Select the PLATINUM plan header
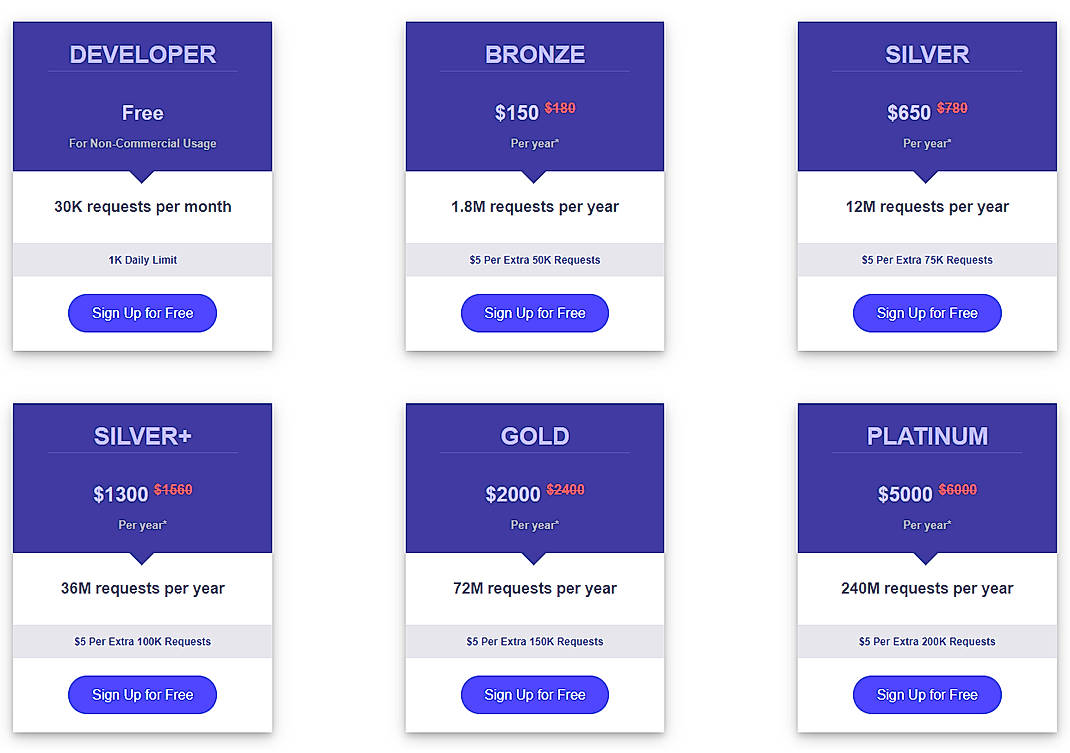The height and width of the screenshot is (753, 1070). pyautogui.click(x=926, y=436)
